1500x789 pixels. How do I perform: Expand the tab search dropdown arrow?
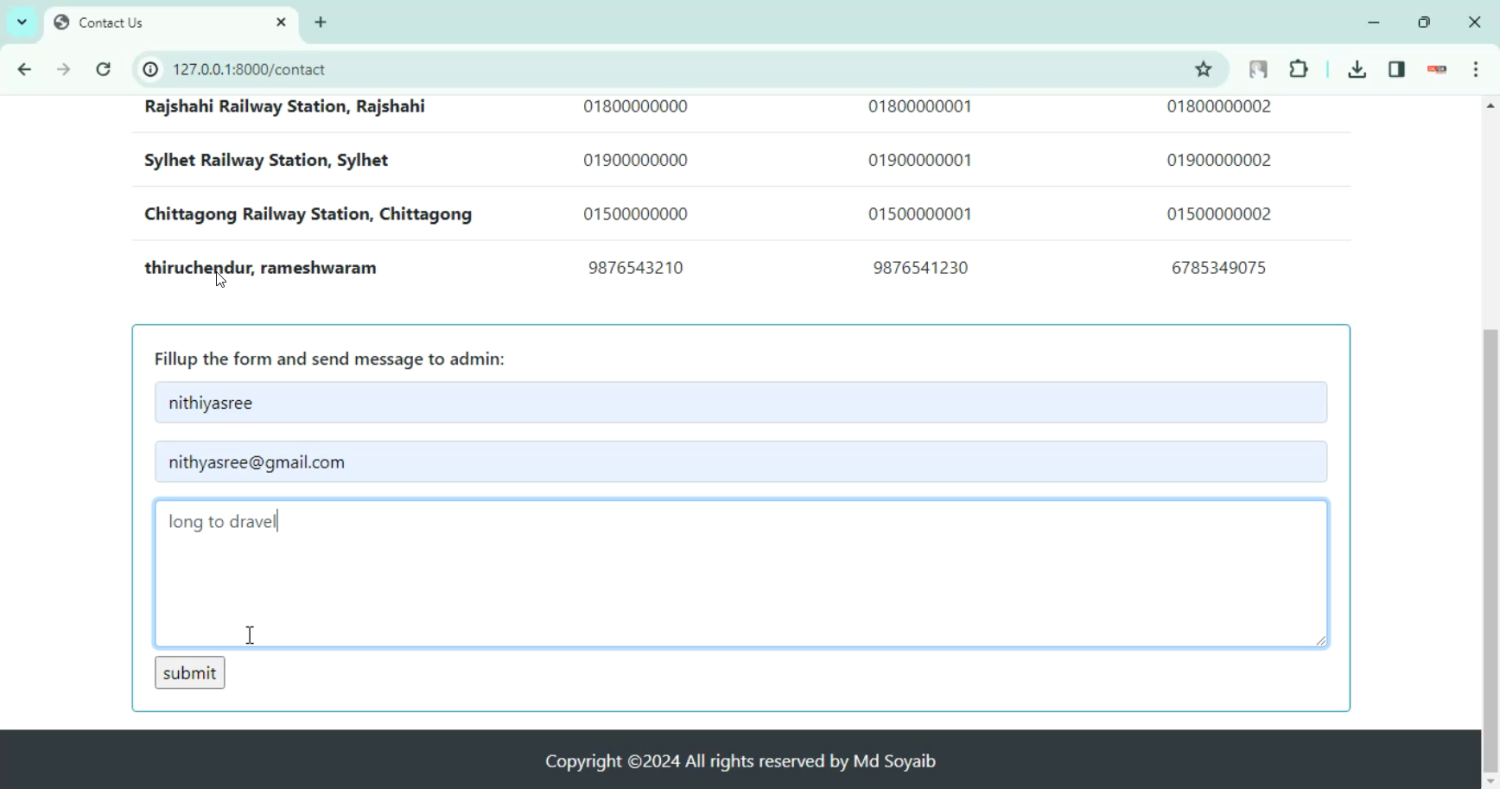click(x=21, y=22)
